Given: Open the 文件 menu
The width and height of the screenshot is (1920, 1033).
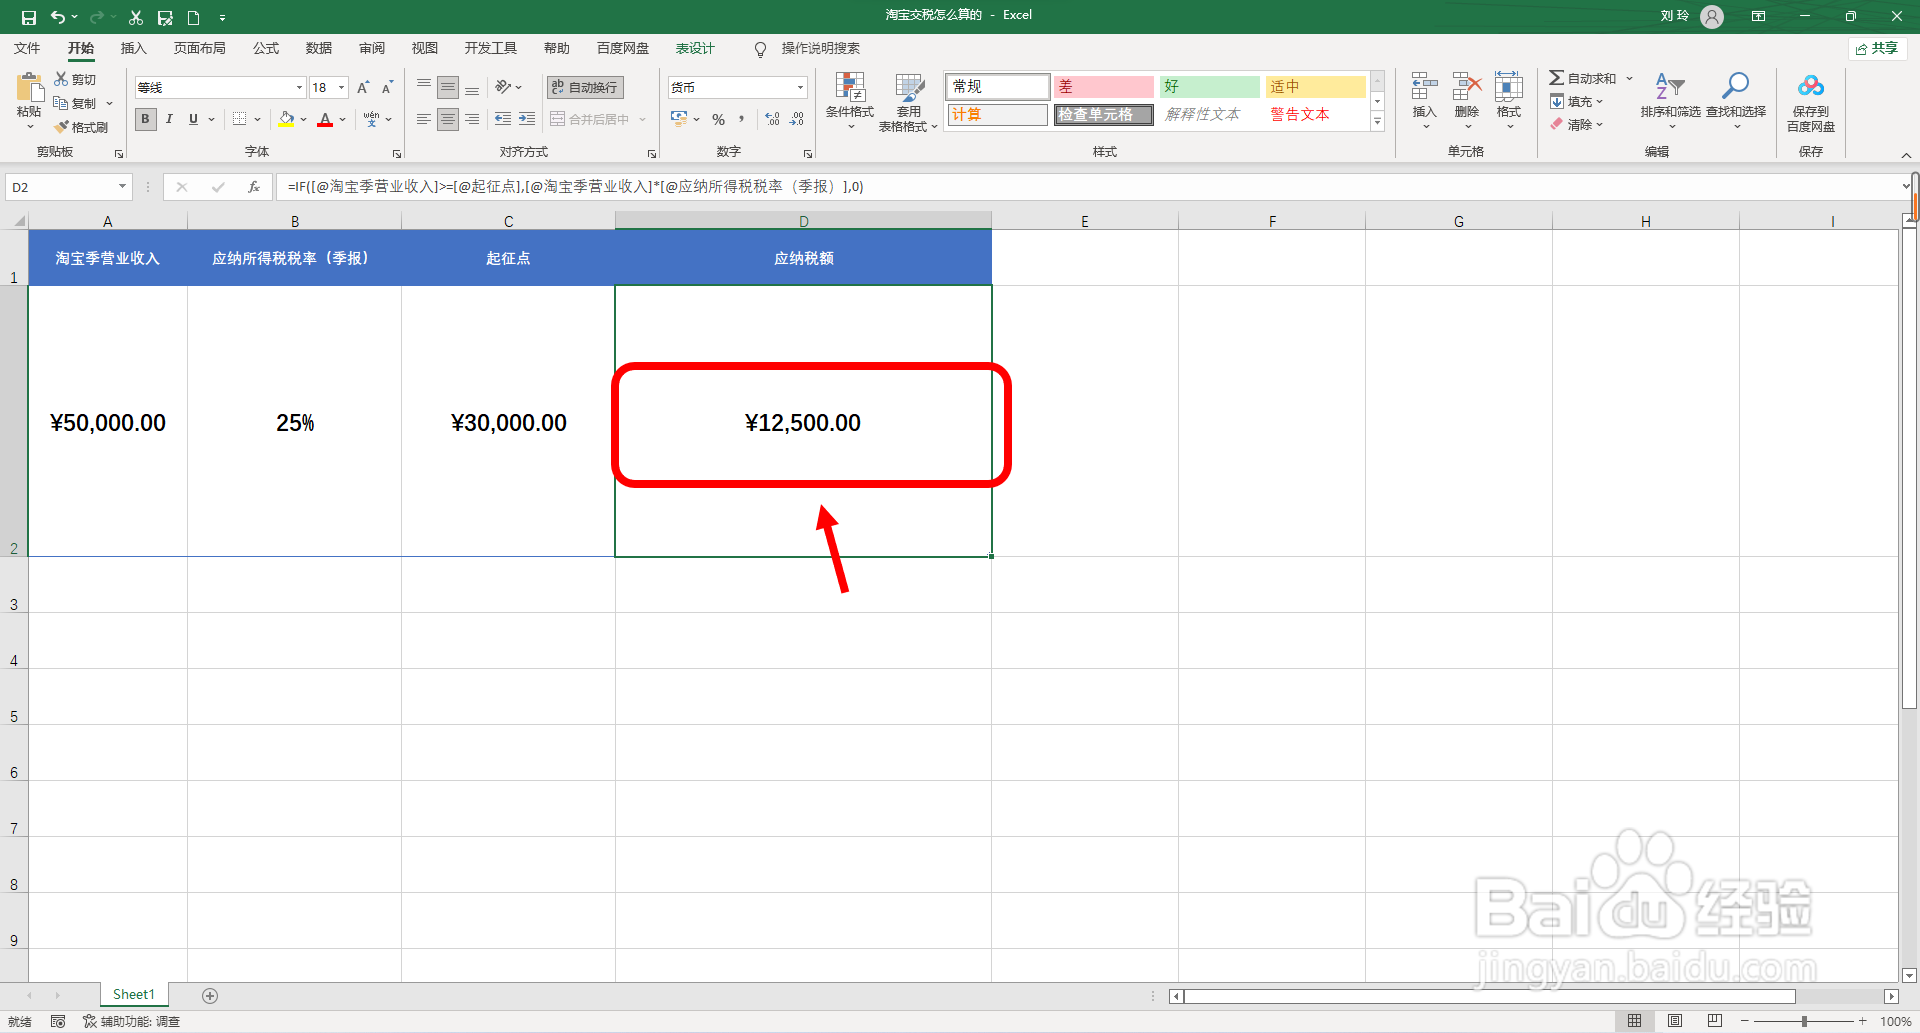Looking at the screenshot, I should click(x=27, y=48).
